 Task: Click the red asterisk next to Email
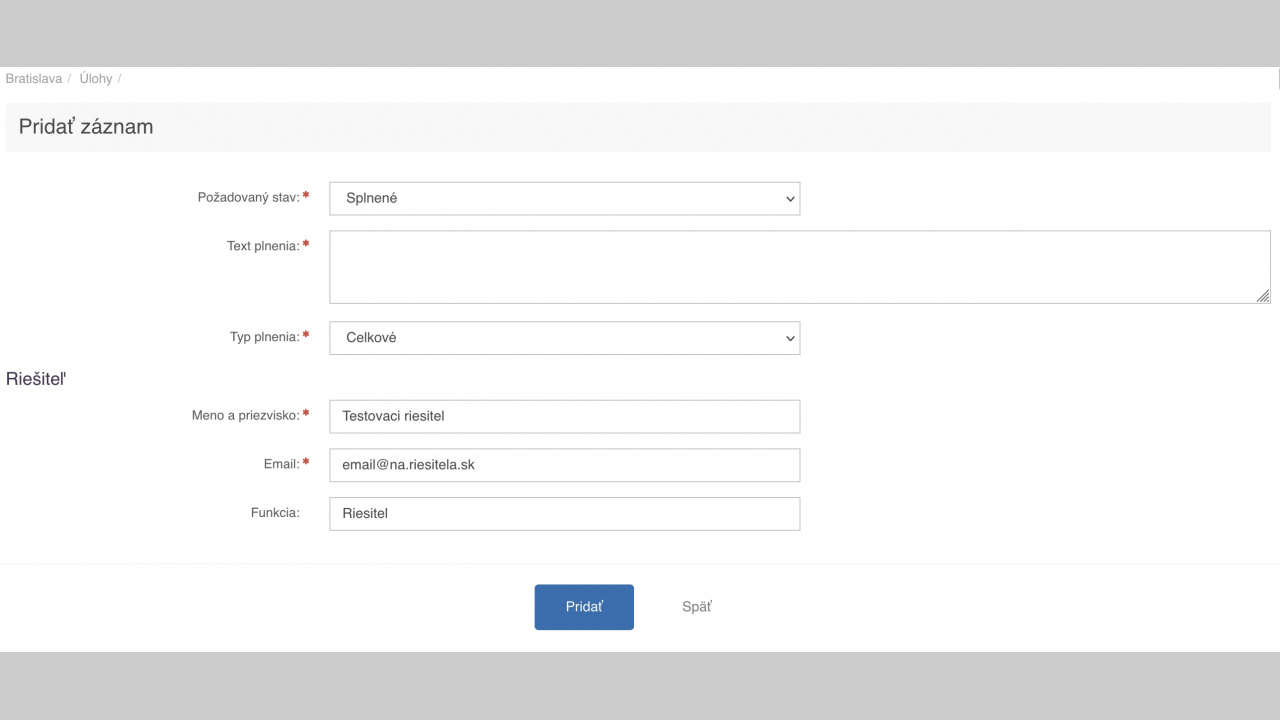click(306, 463)
